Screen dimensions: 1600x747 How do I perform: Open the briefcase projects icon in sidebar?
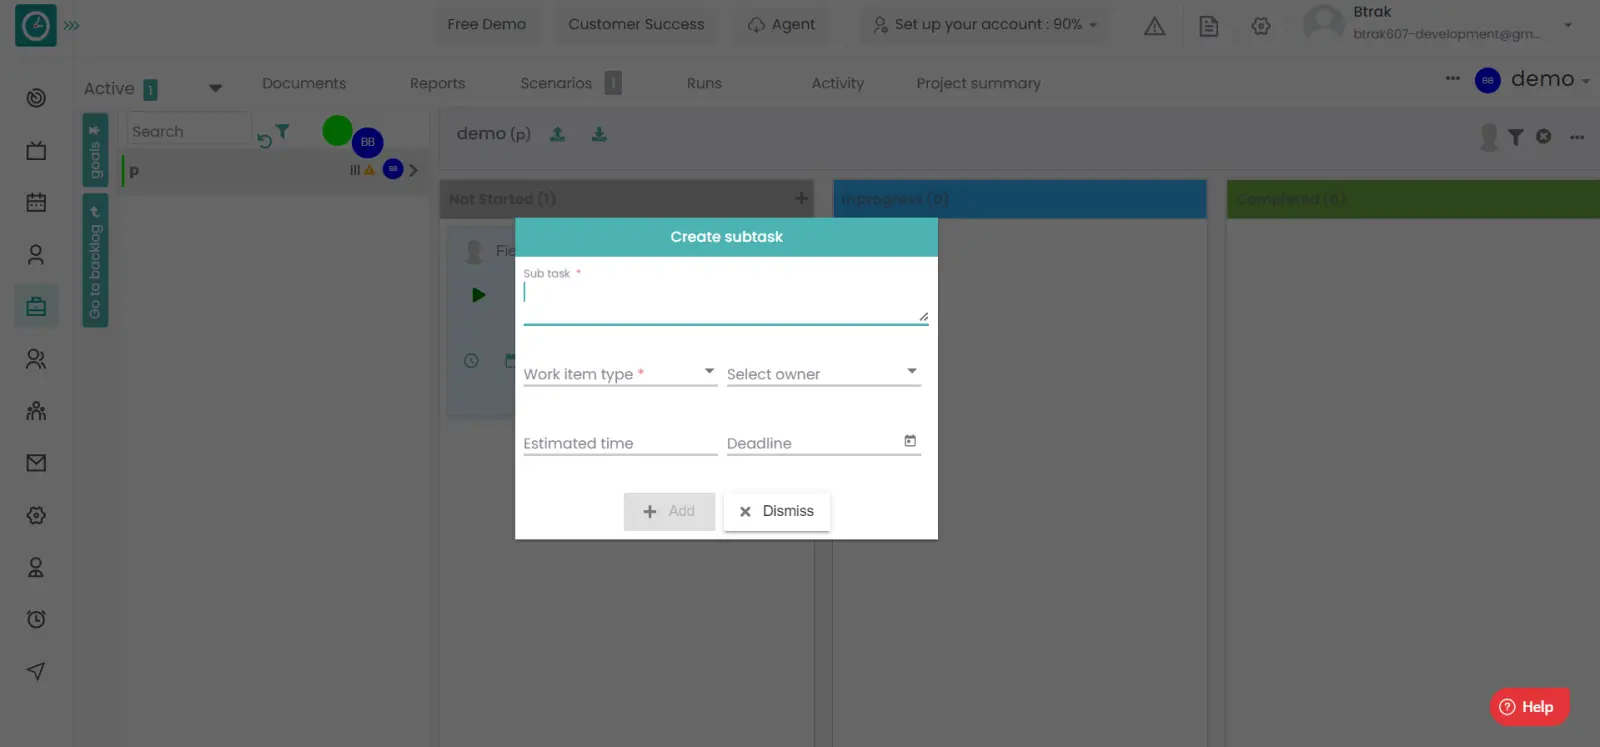coord(36,307)
